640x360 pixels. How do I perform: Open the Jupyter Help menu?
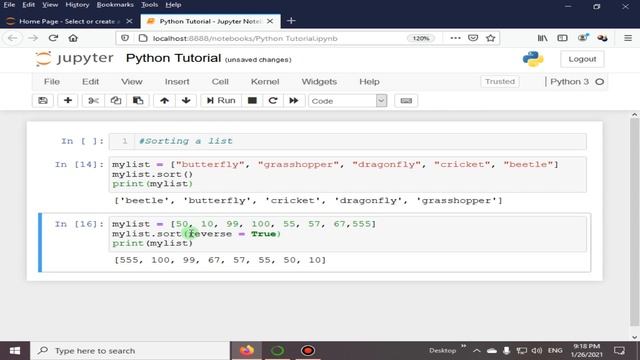[x=369, y=82]
